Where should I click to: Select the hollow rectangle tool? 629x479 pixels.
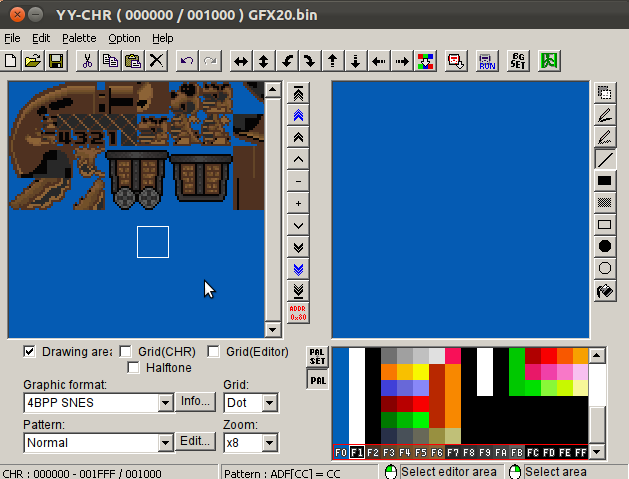605,224
